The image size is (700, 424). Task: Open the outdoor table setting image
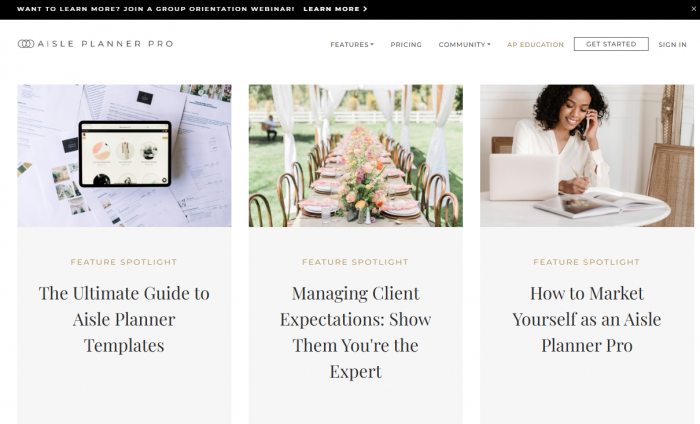coord(356,156)
